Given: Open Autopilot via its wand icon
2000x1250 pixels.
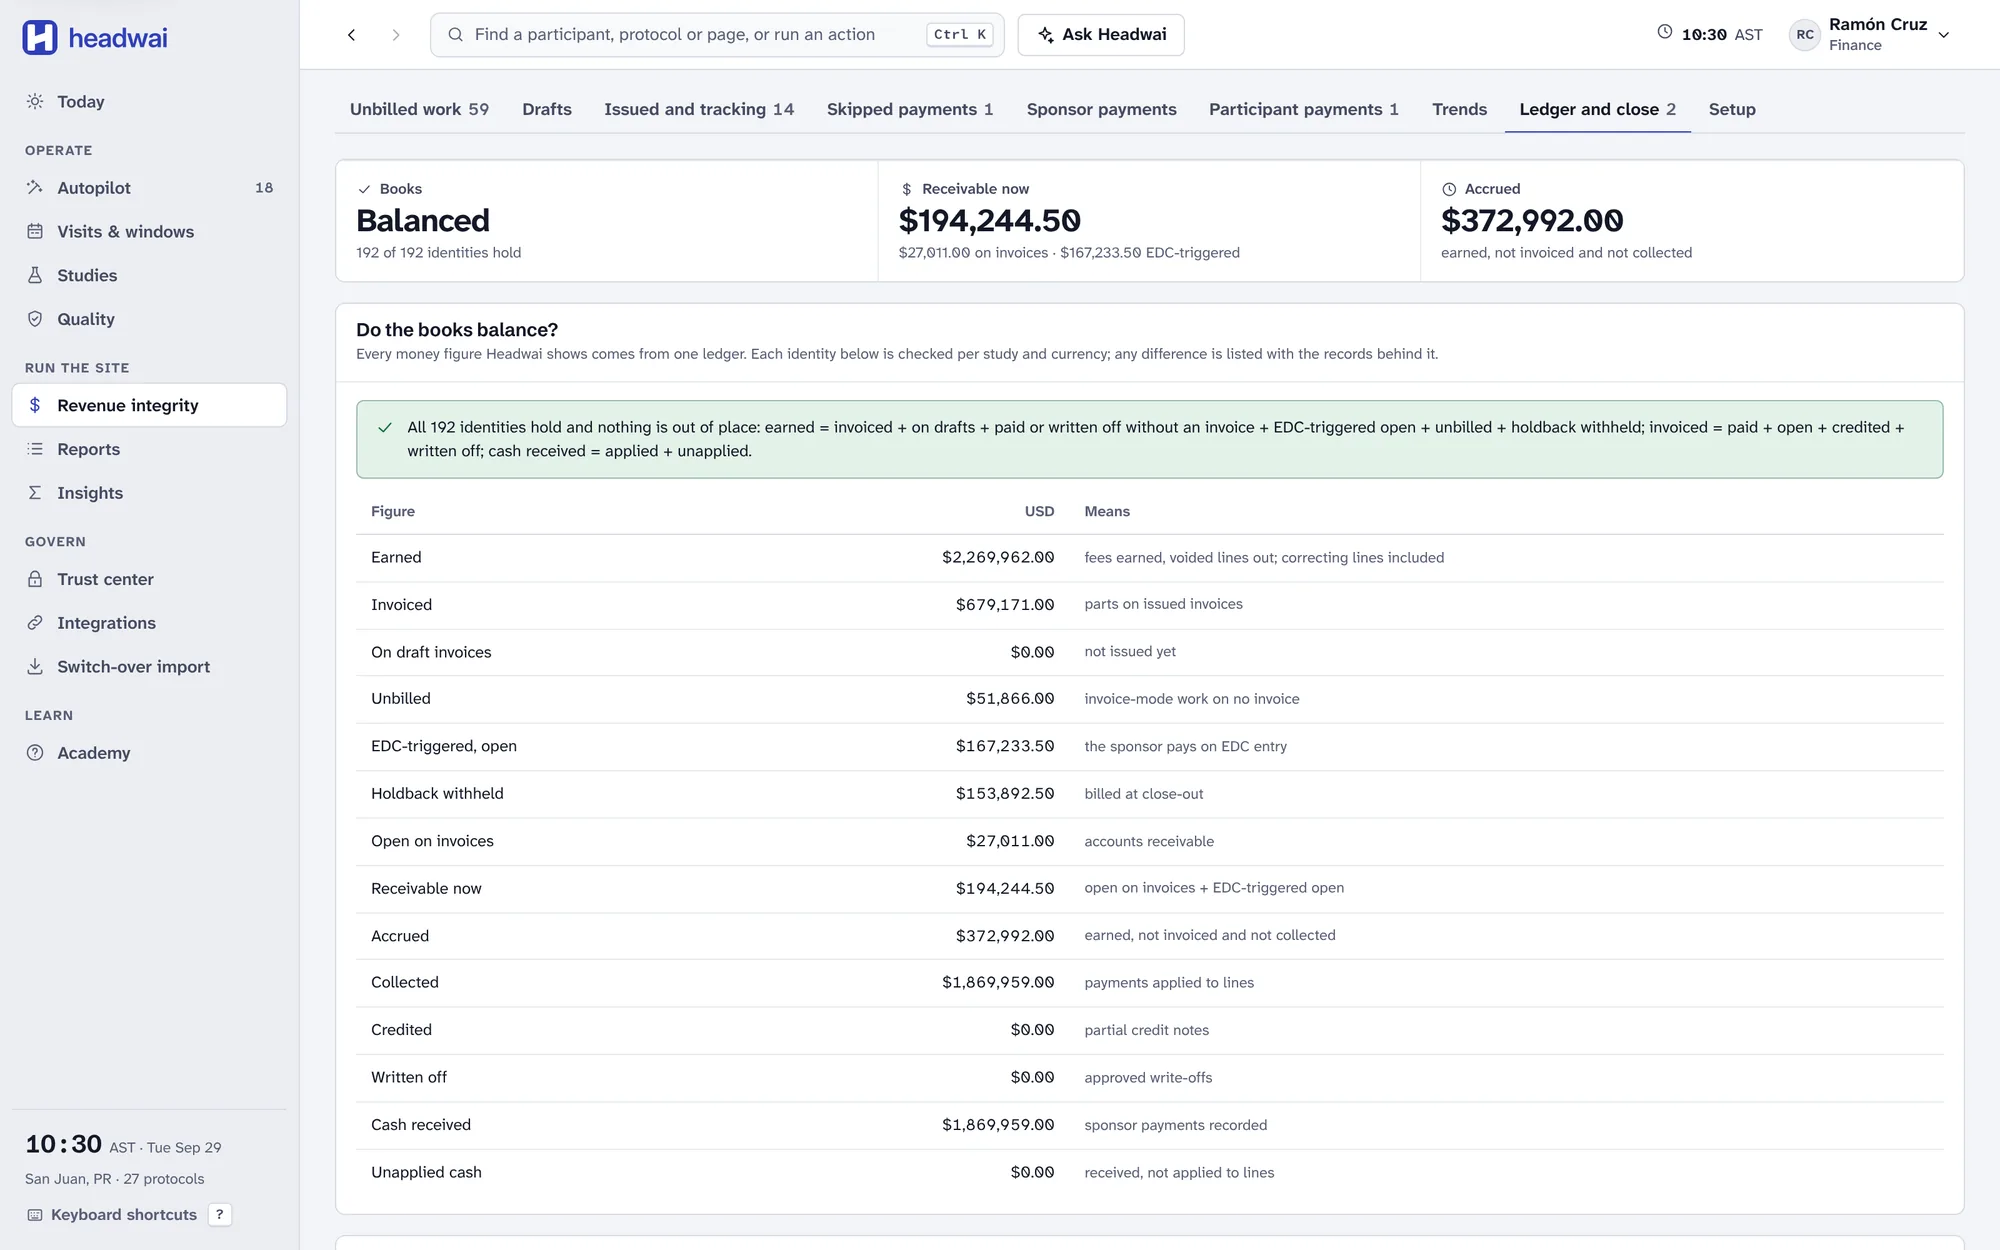Looking at the screenshot, I should pos(35,188).
